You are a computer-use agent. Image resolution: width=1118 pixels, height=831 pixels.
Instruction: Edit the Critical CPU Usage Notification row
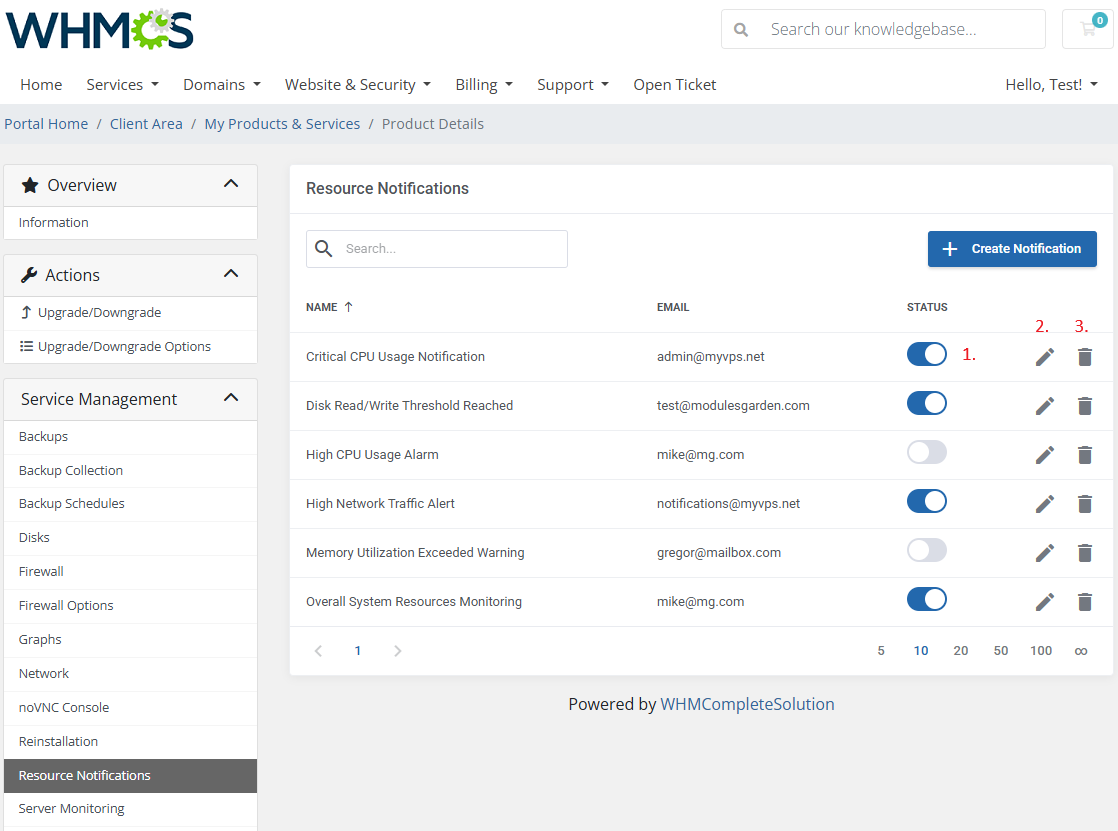1045,357
